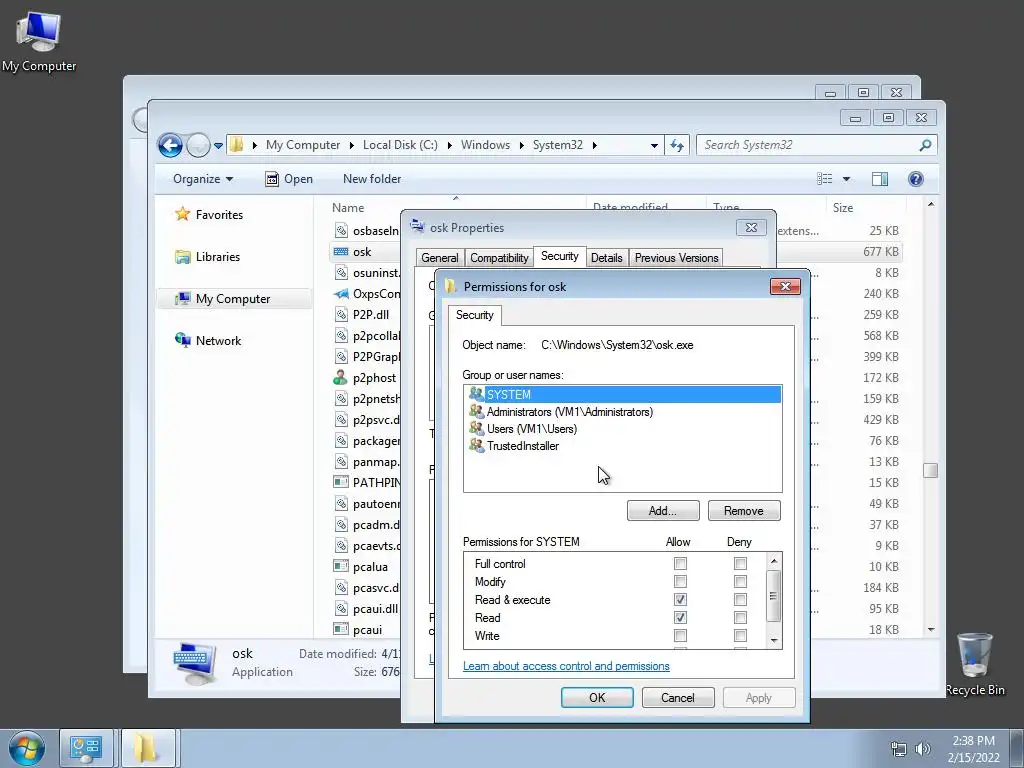1024x768 pixels.
Task: Toggle the preview pane icon
Action: click(x=880, y=179)
